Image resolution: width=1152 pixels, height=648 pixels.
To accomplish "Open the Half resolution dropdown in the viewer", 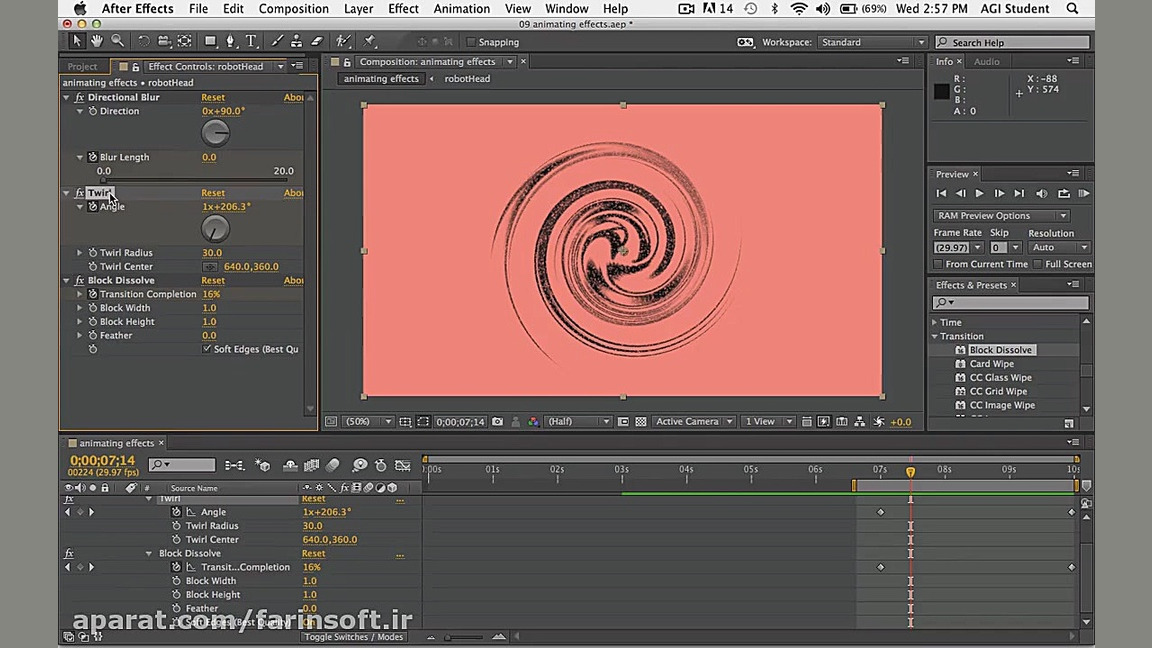I will (578, 422).
